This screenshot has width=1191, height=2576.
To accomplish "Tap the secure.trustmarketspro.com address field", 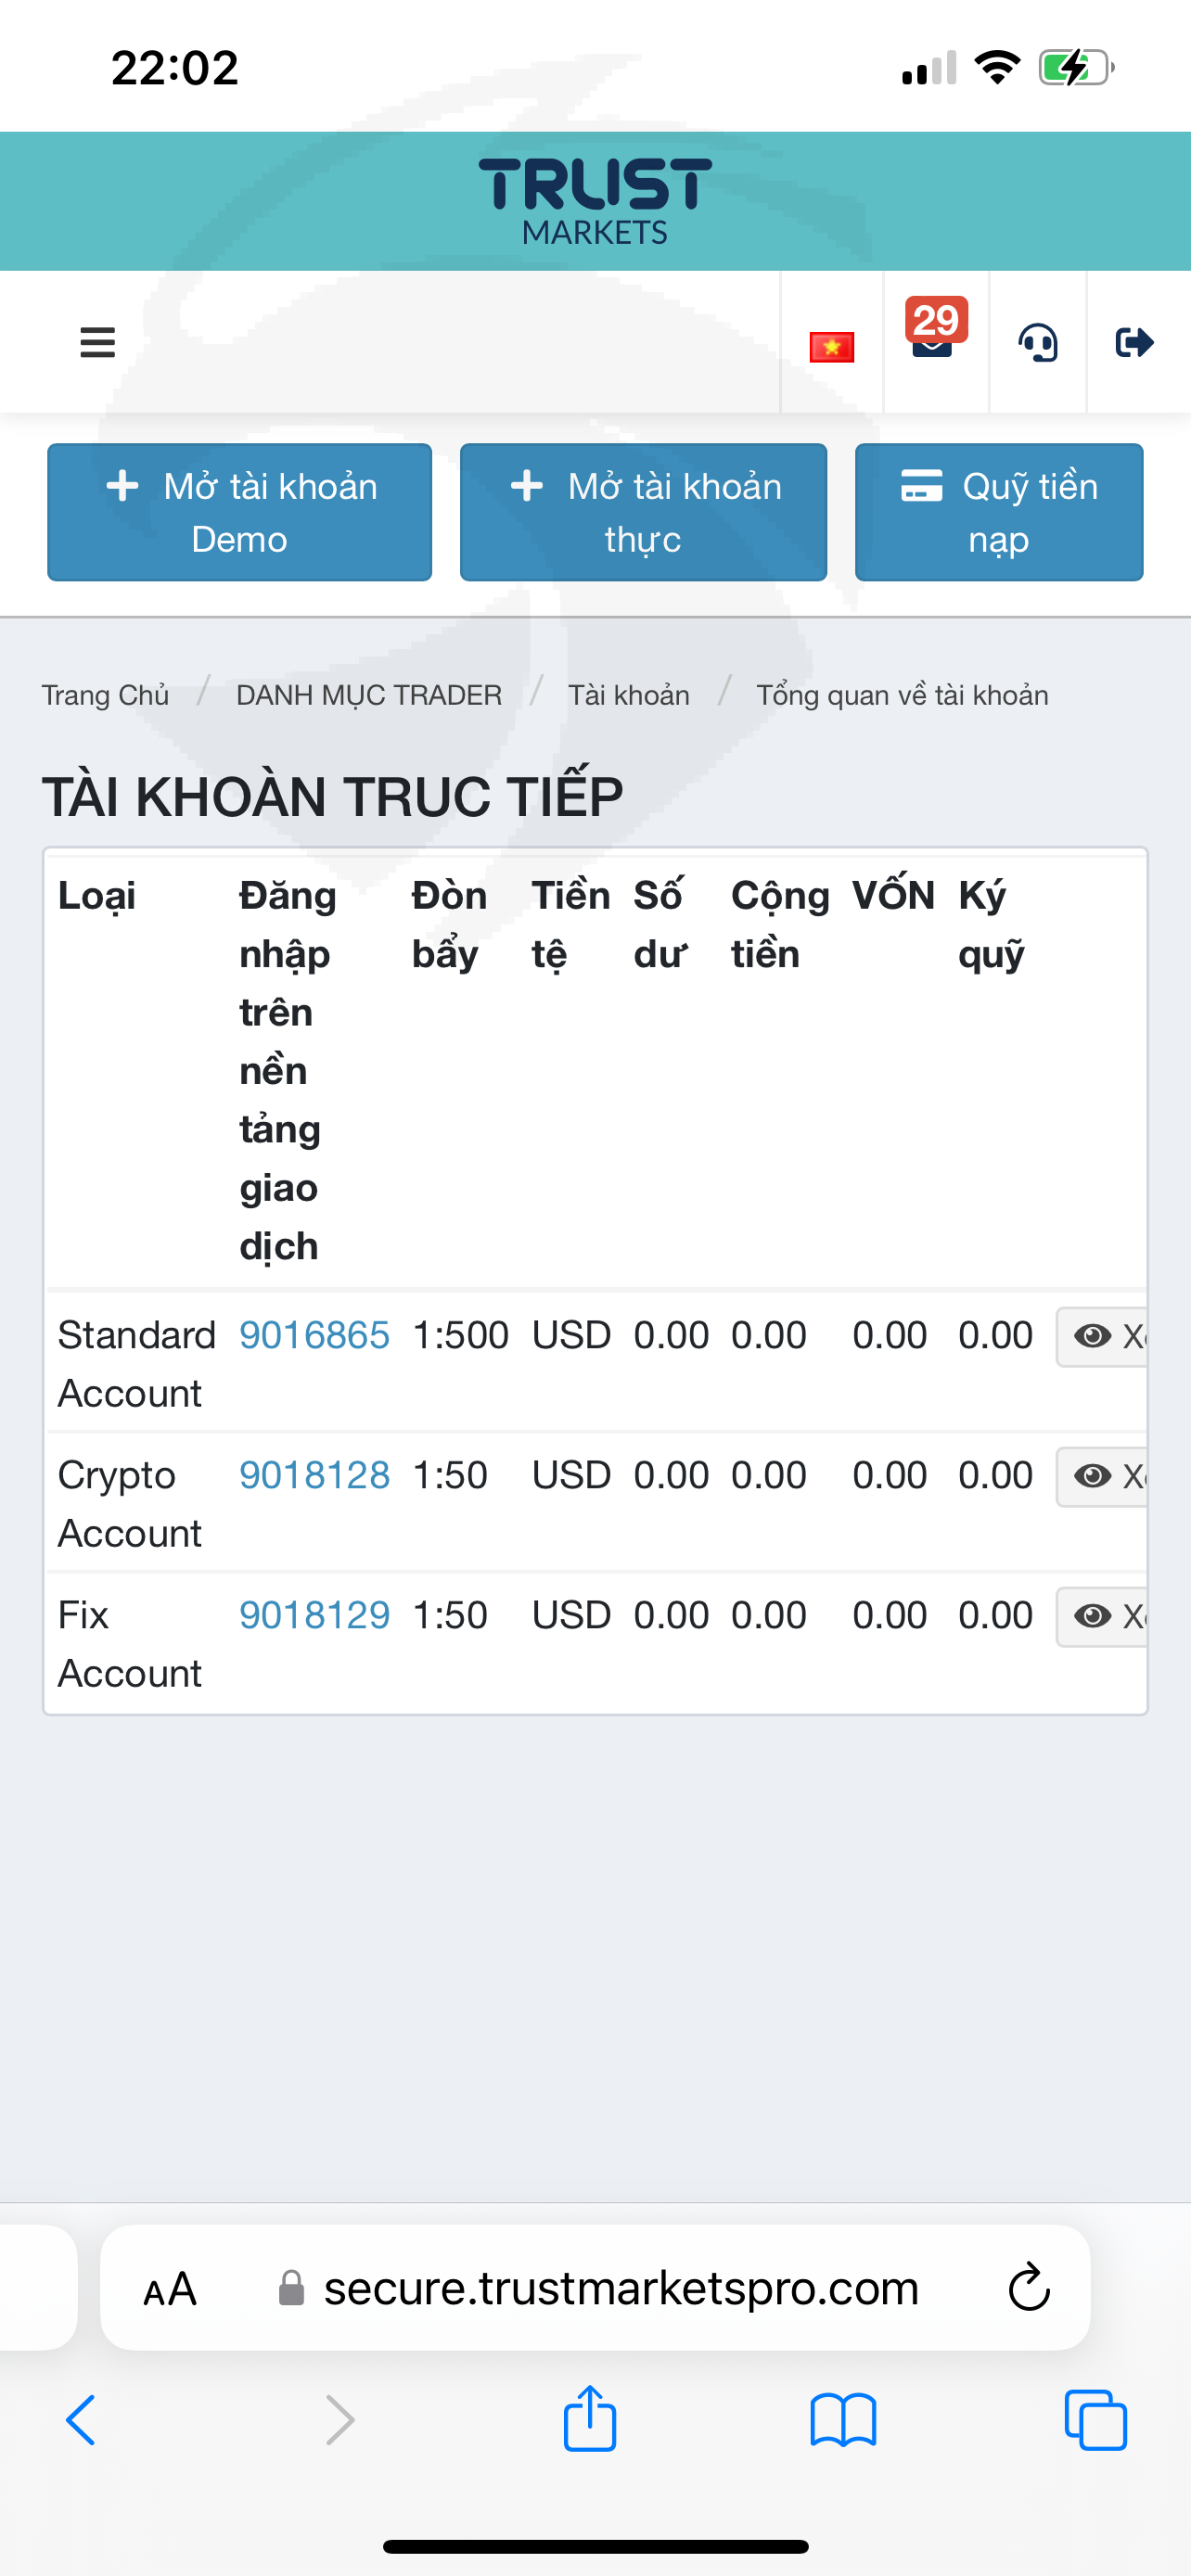I will [x=620, y=2288].
